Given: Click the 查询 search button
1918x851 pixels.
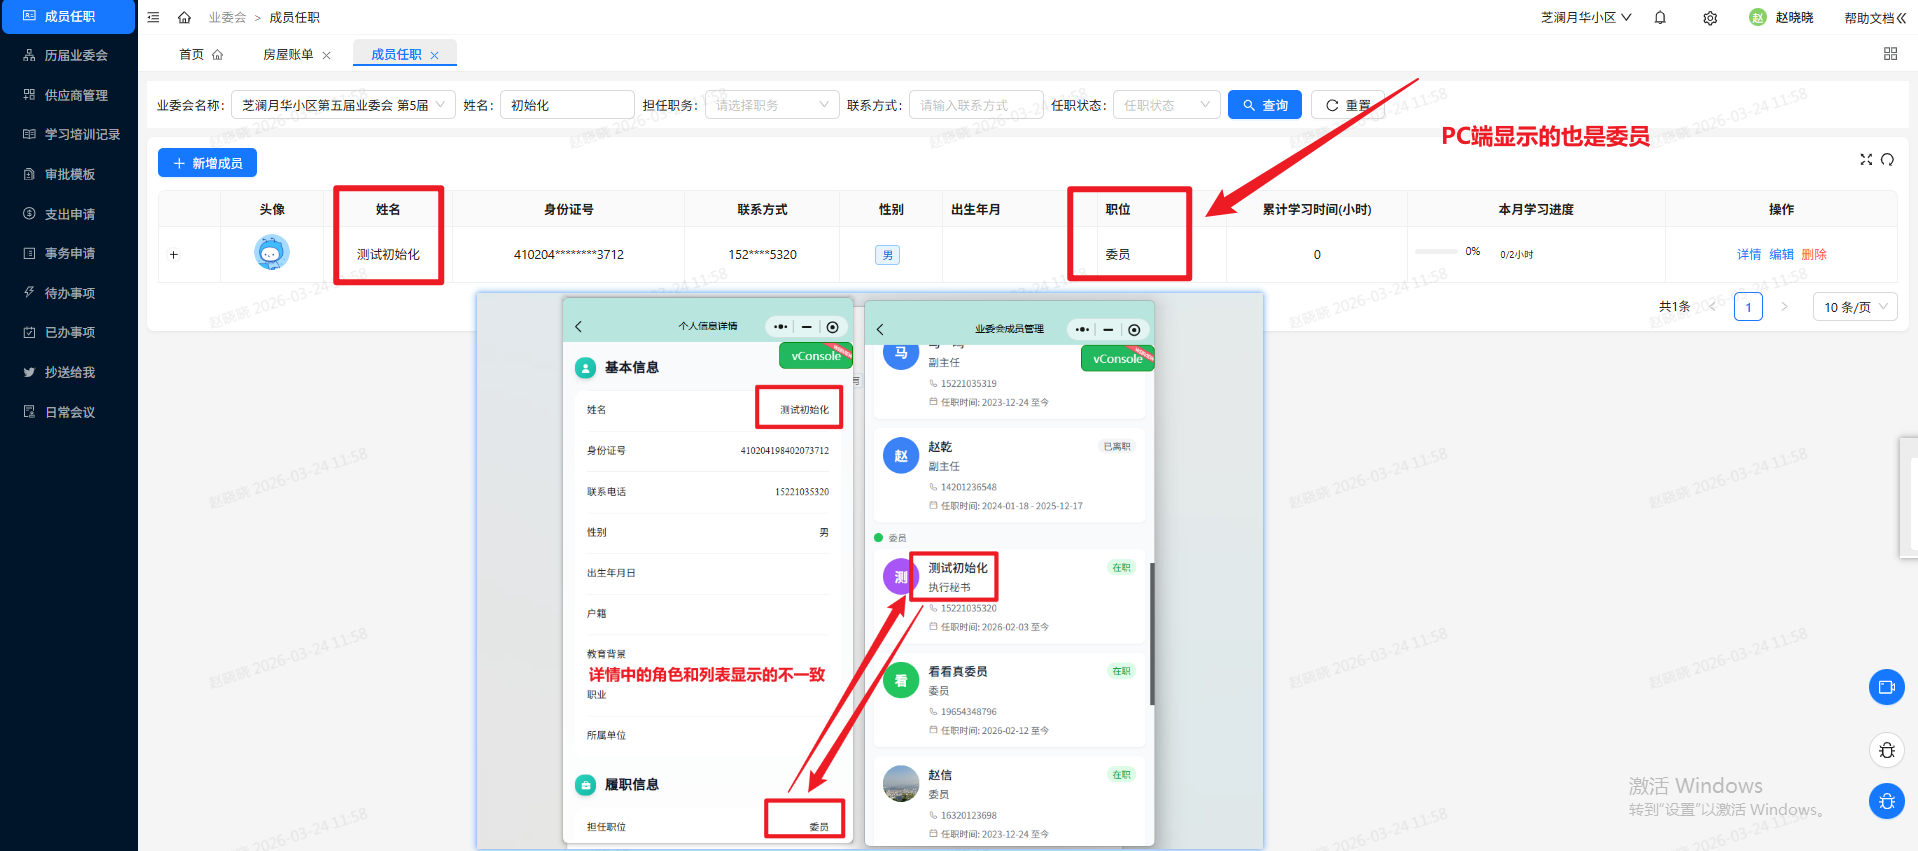Looking at the screenshot, I should coord(1264,105).
